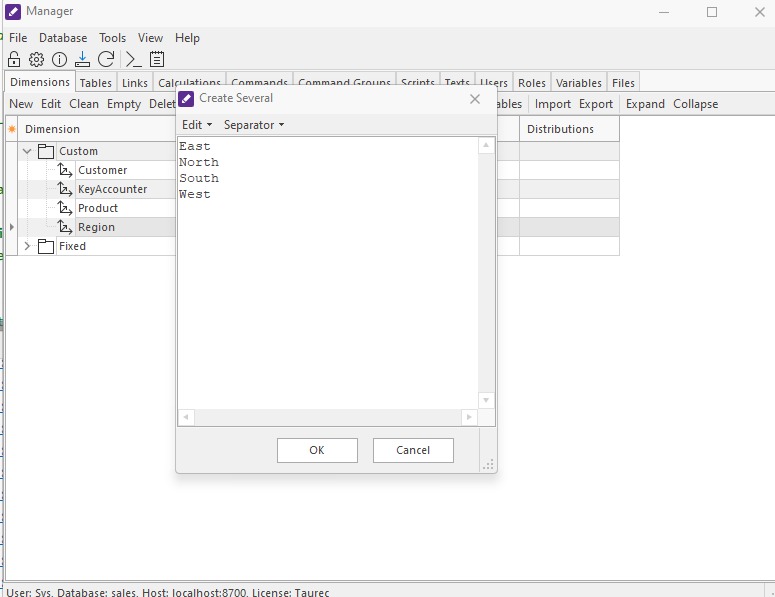This screenshot has height=597, width=775.
Task: Open the File menu
Action: pos(18,38)
